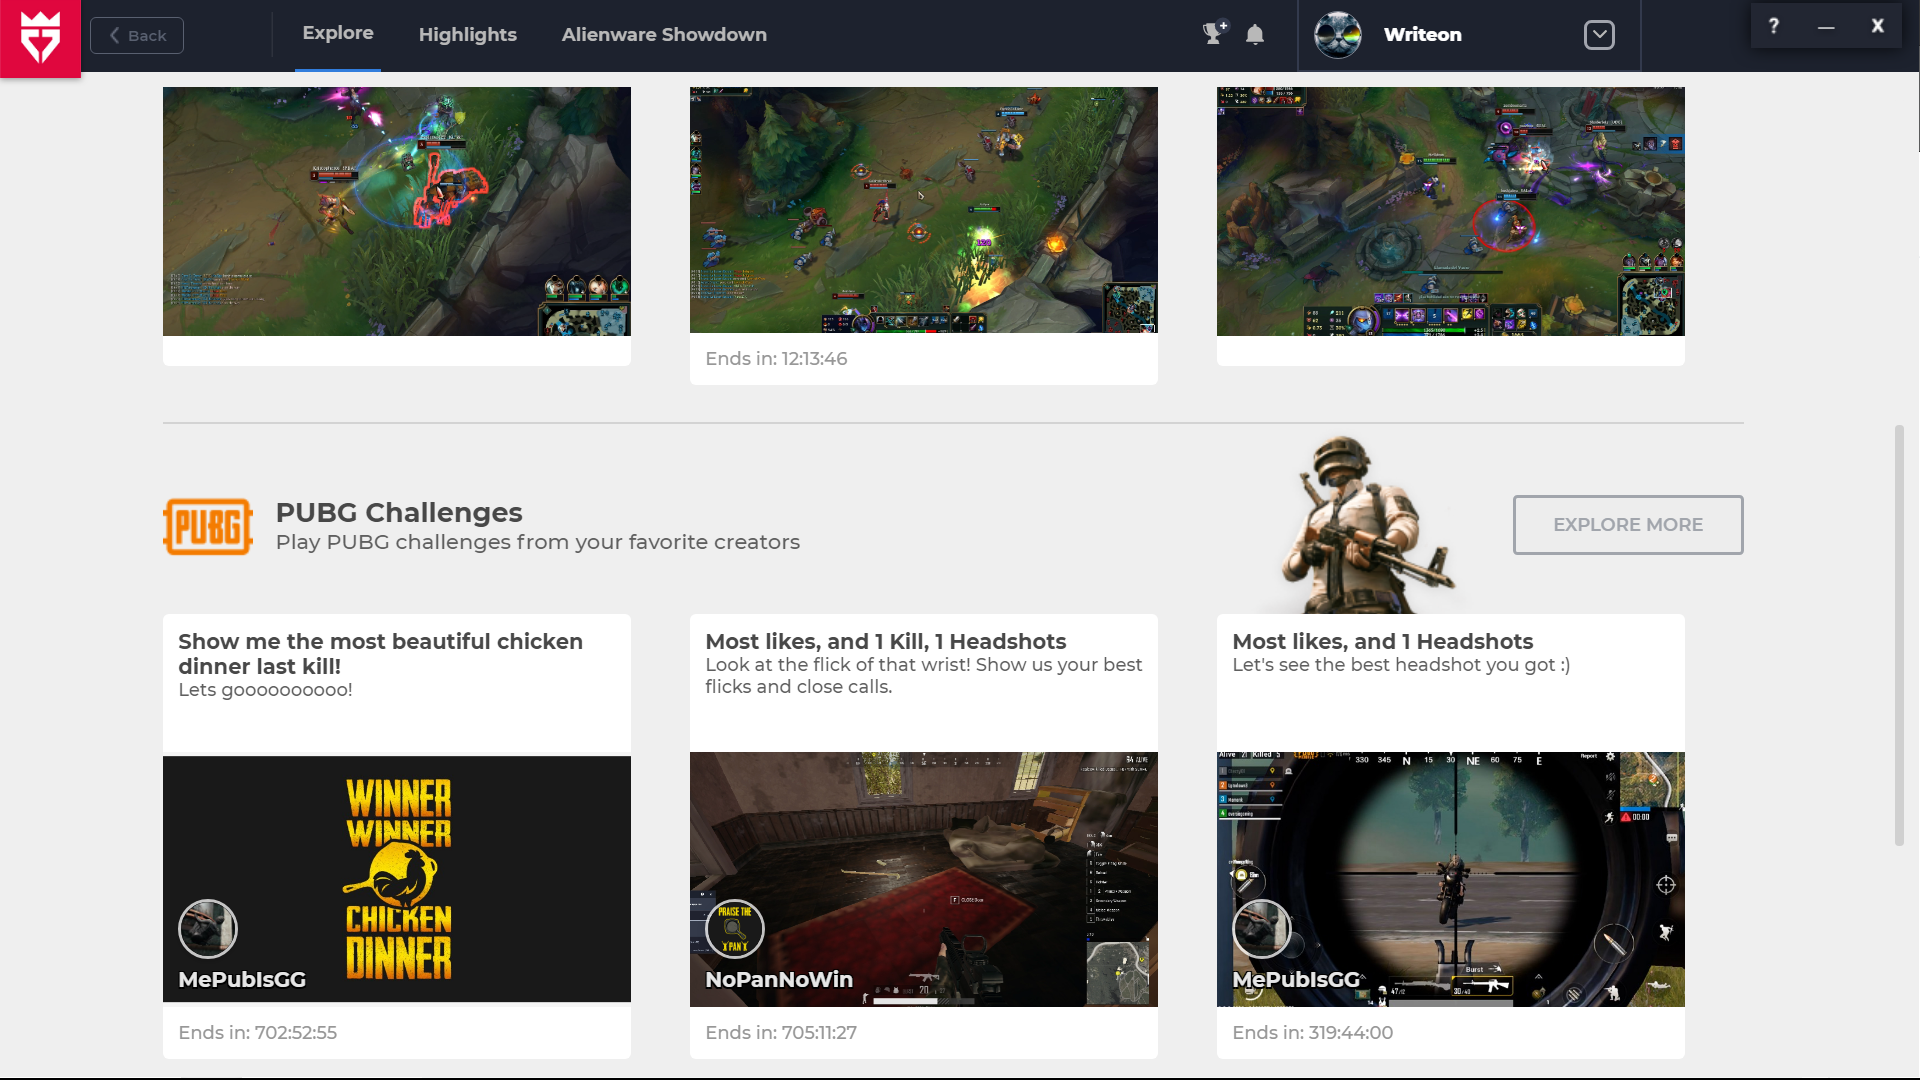
Task: Open the trophy rewards icon
Action: pyautogui.click(x=1214, y=34)
